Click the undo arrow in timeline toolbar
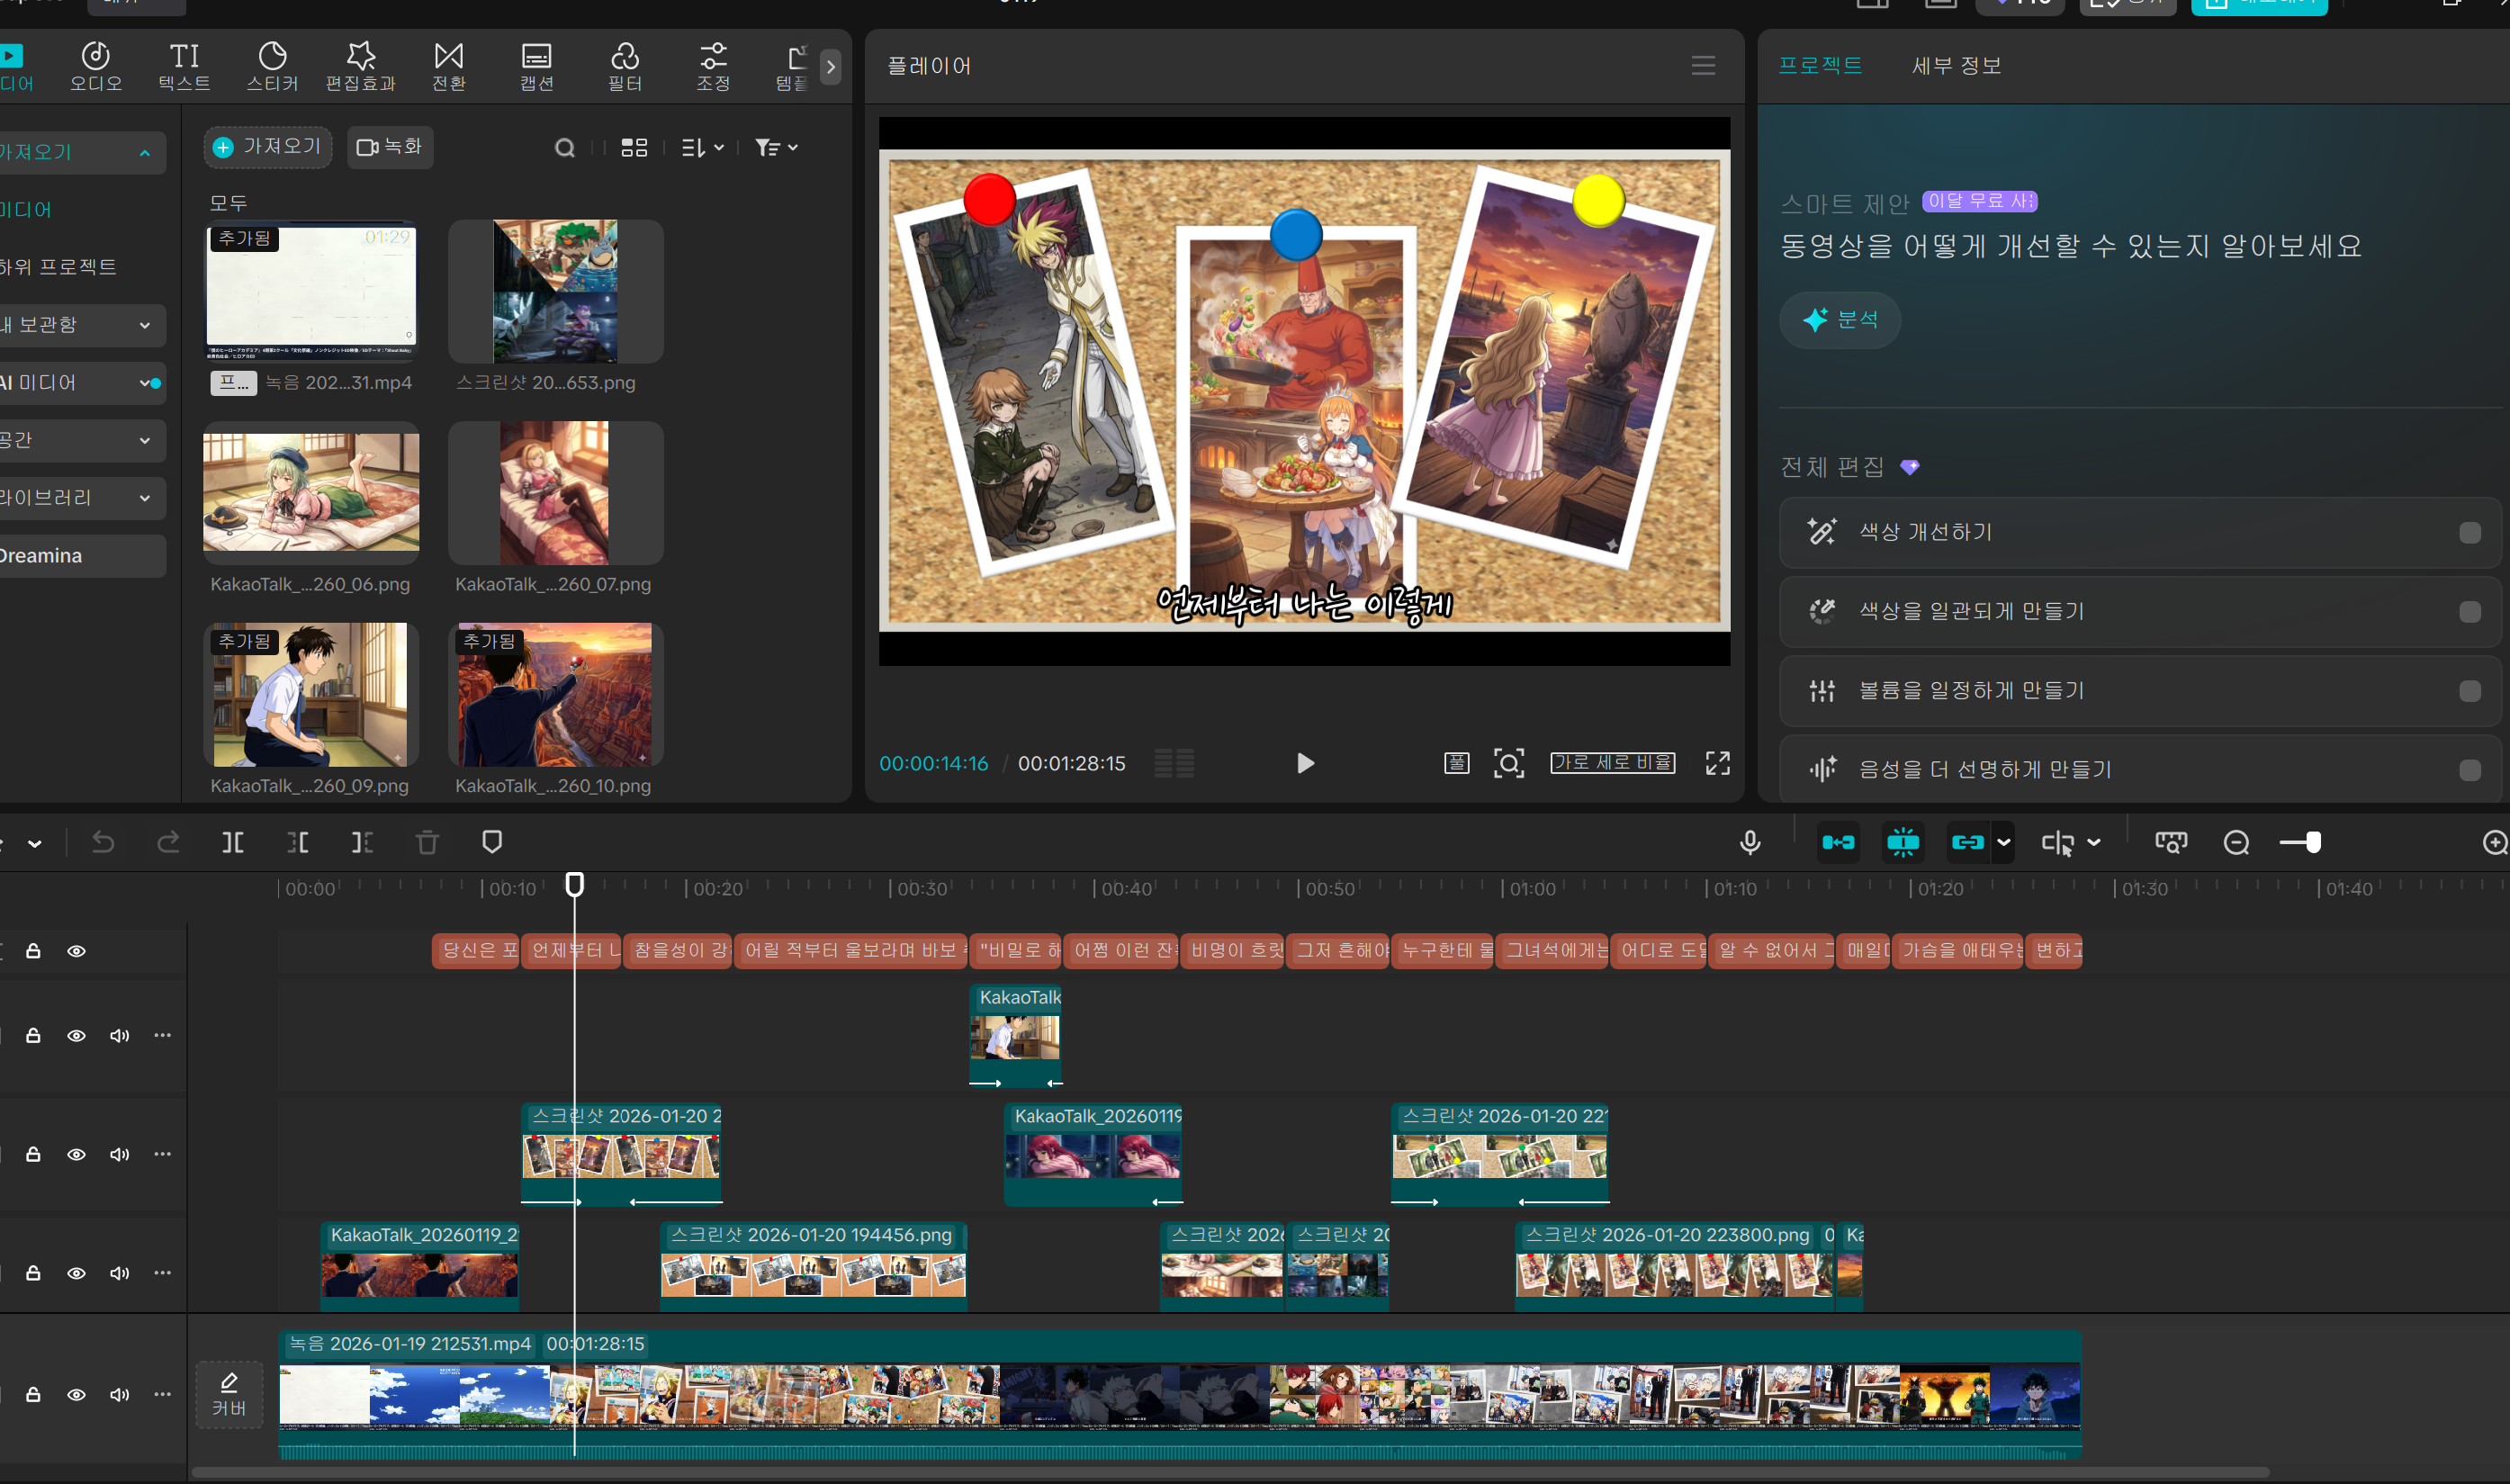This screenshot has width=2510, height=1484. point(103,843)
